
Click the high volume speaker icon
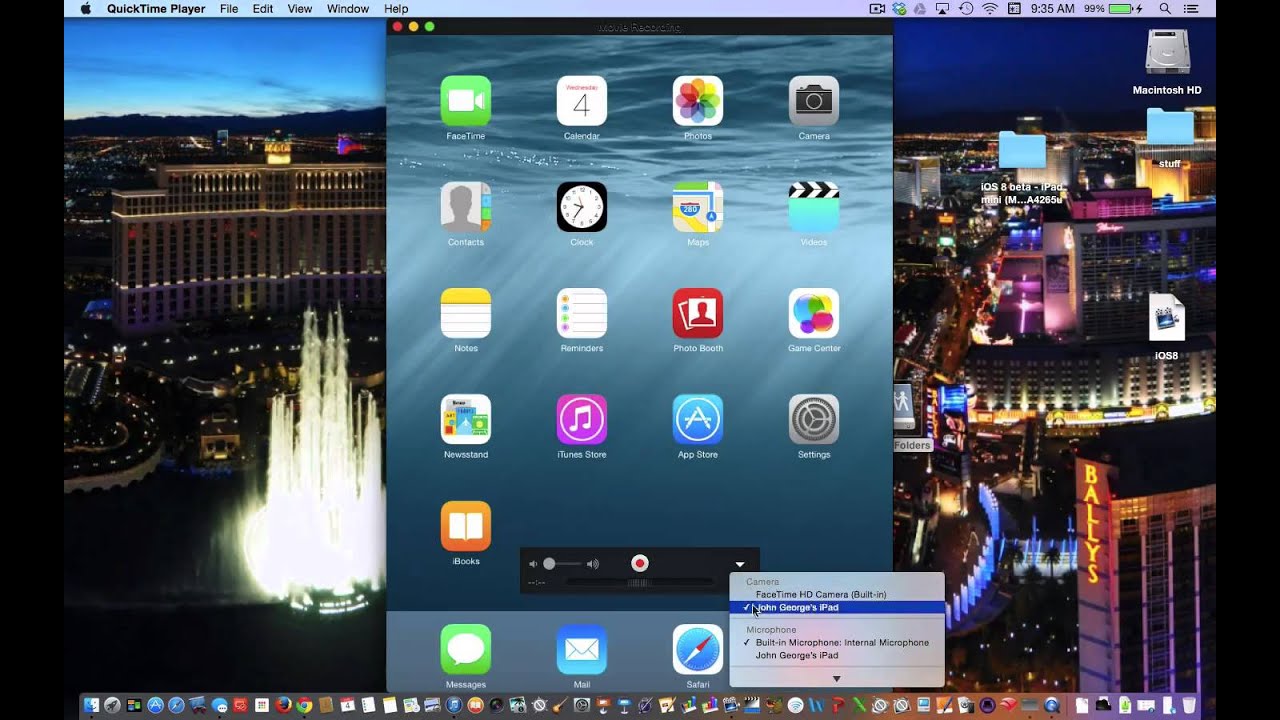coord(593,564)
